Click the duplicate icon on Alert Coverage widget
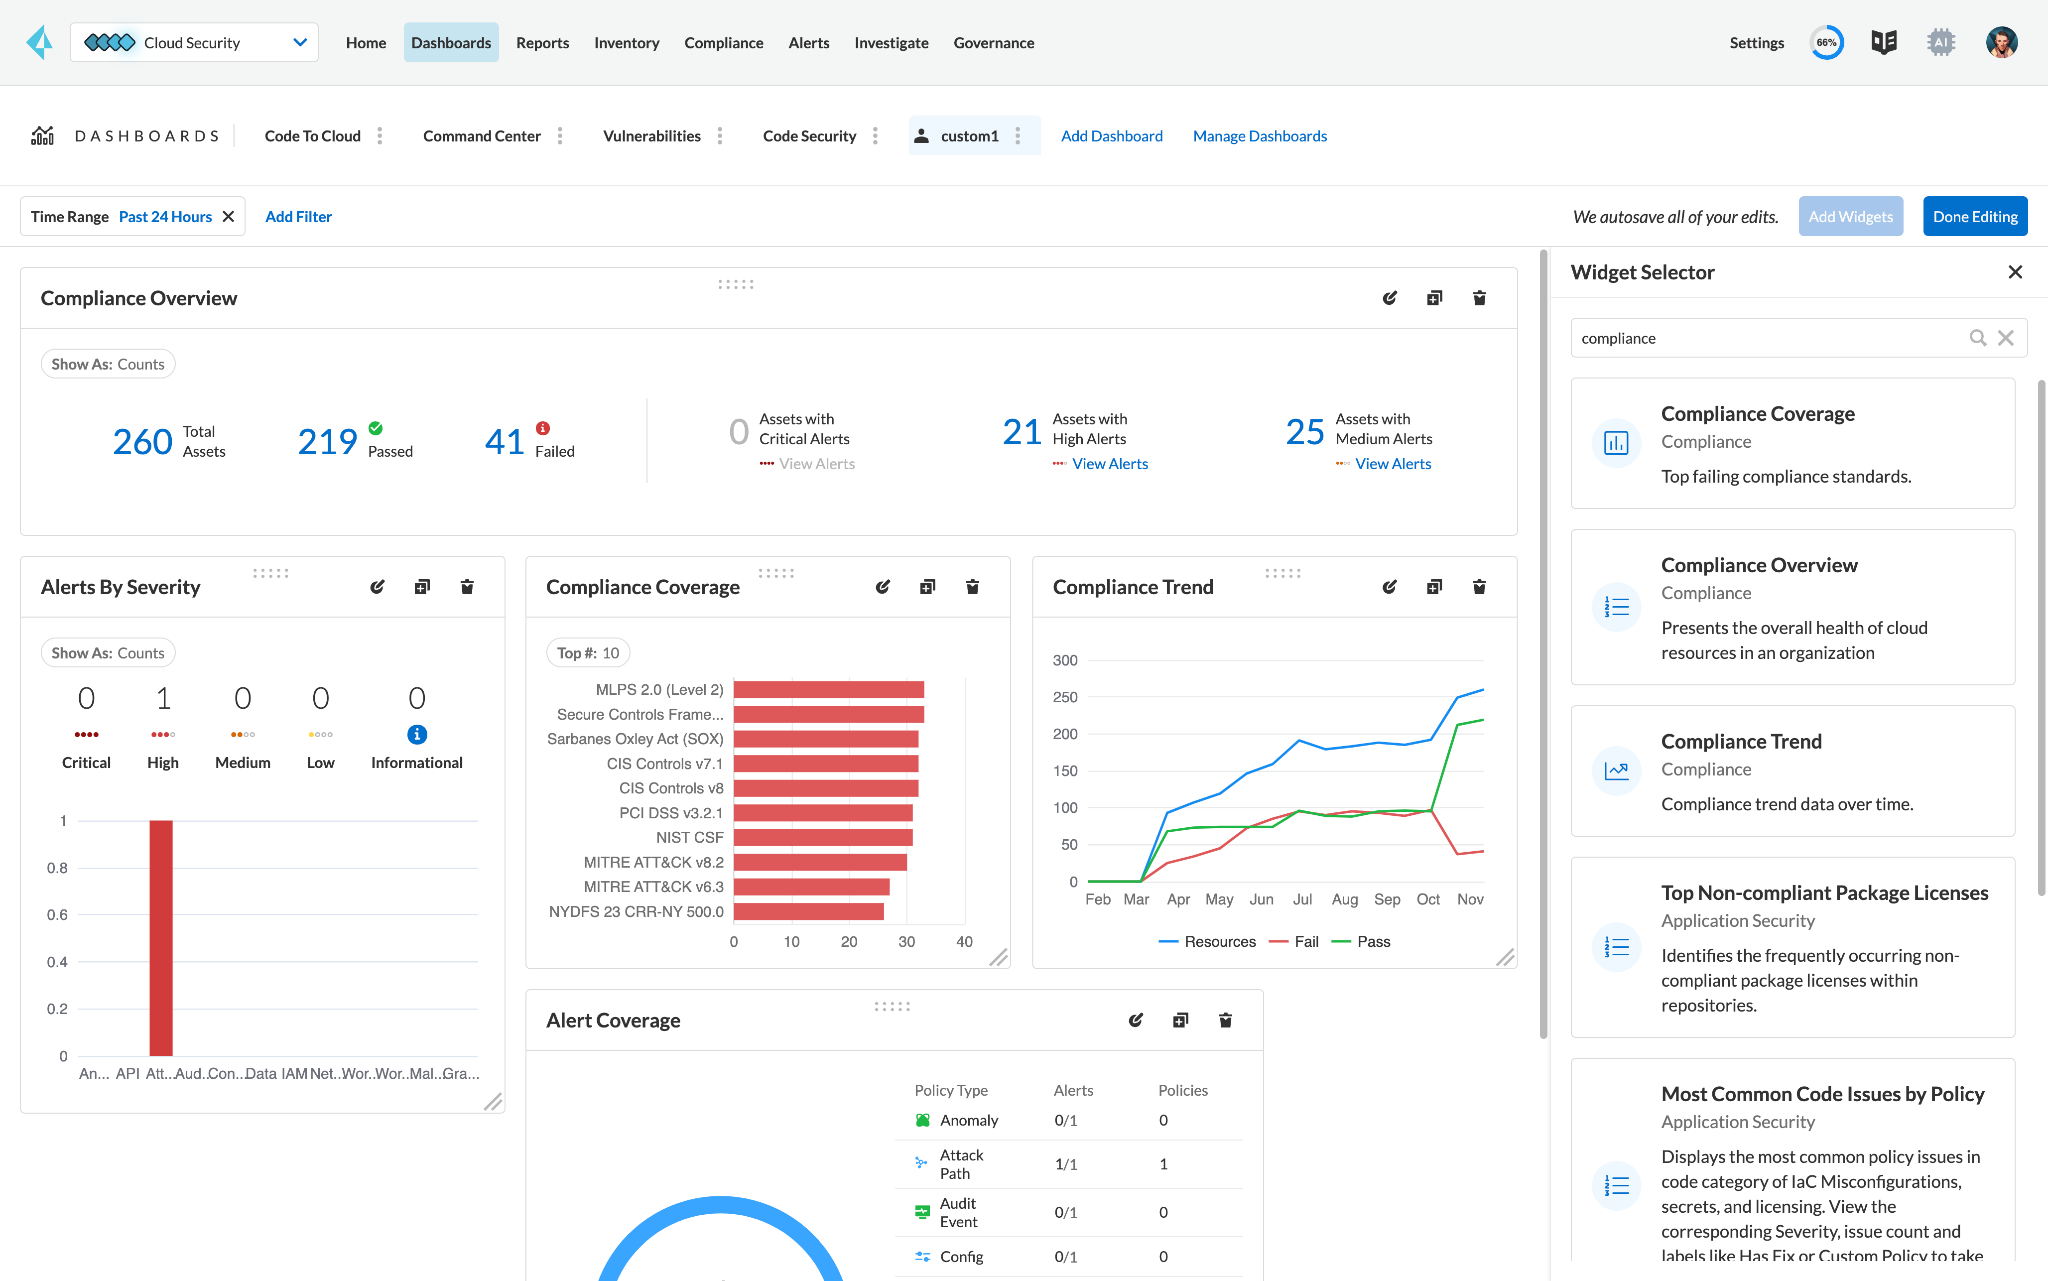The height and width of the screenshot is (1281, 2048). pos(1180,1018)
